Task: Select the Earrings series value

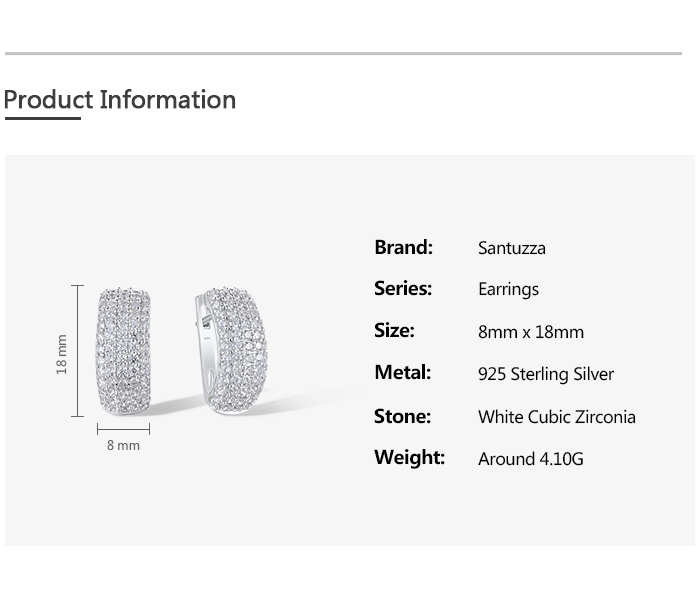Action: (508, 289)
